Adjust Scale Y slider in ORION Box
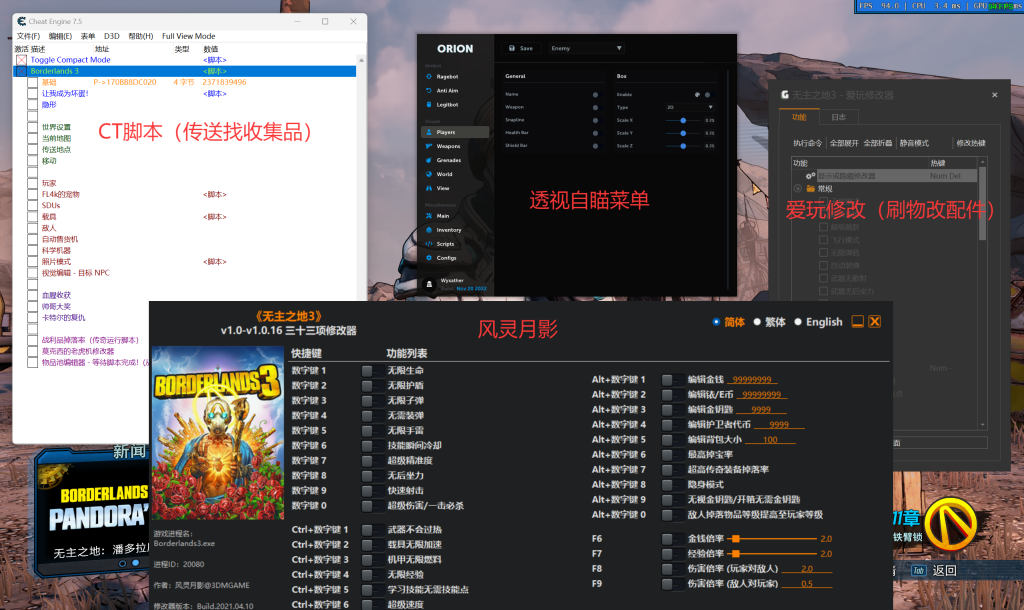The image size is (1024, 610). (x=683, y=133)
